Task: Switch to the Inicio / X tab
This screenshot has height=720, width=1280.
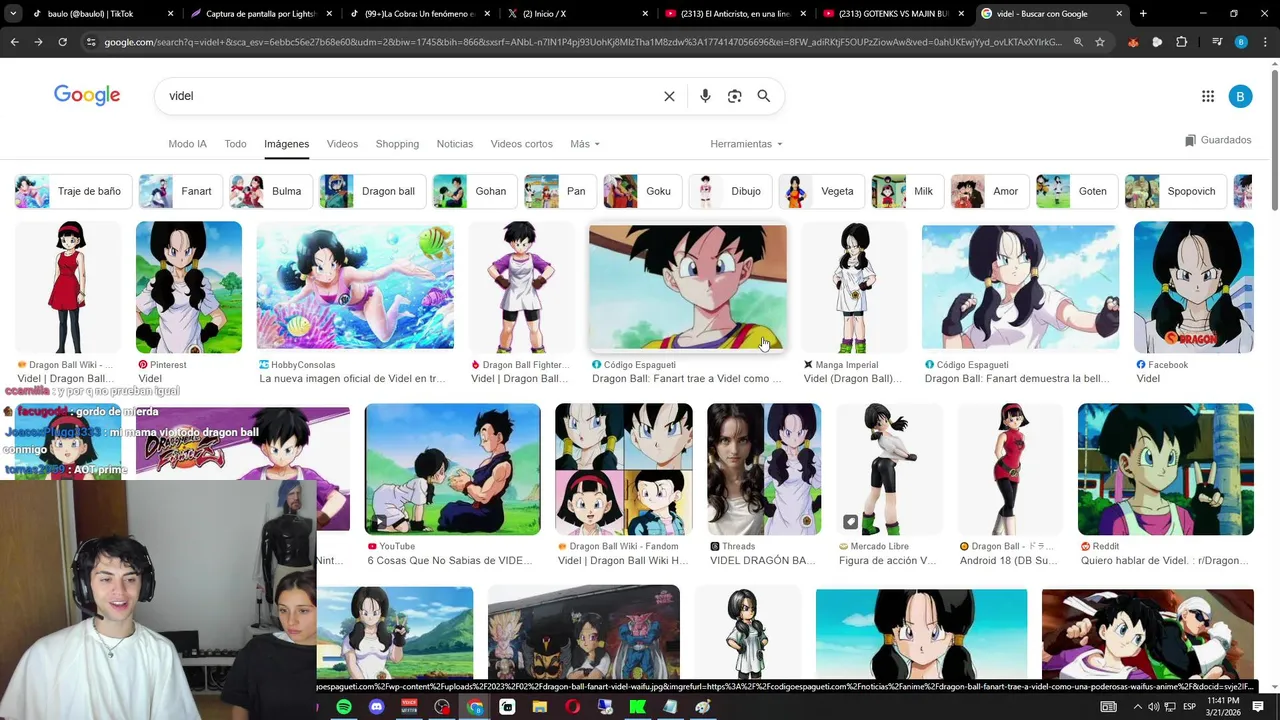Action: click(x=576, y=14)
